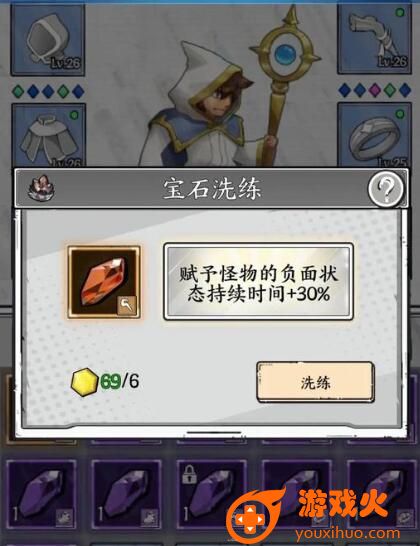Select the cape armor equipment slot
Screen dimensions: 420x546
(48, 134)
